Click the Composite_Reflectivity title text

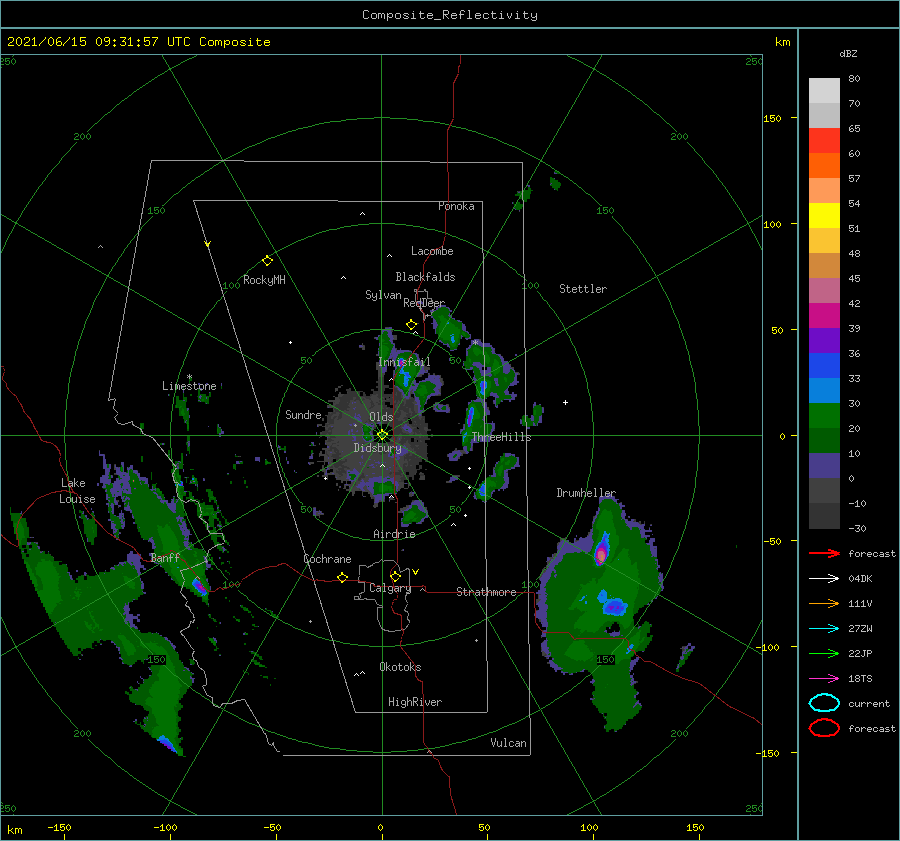pyautogui.click(x=450, y=15)
